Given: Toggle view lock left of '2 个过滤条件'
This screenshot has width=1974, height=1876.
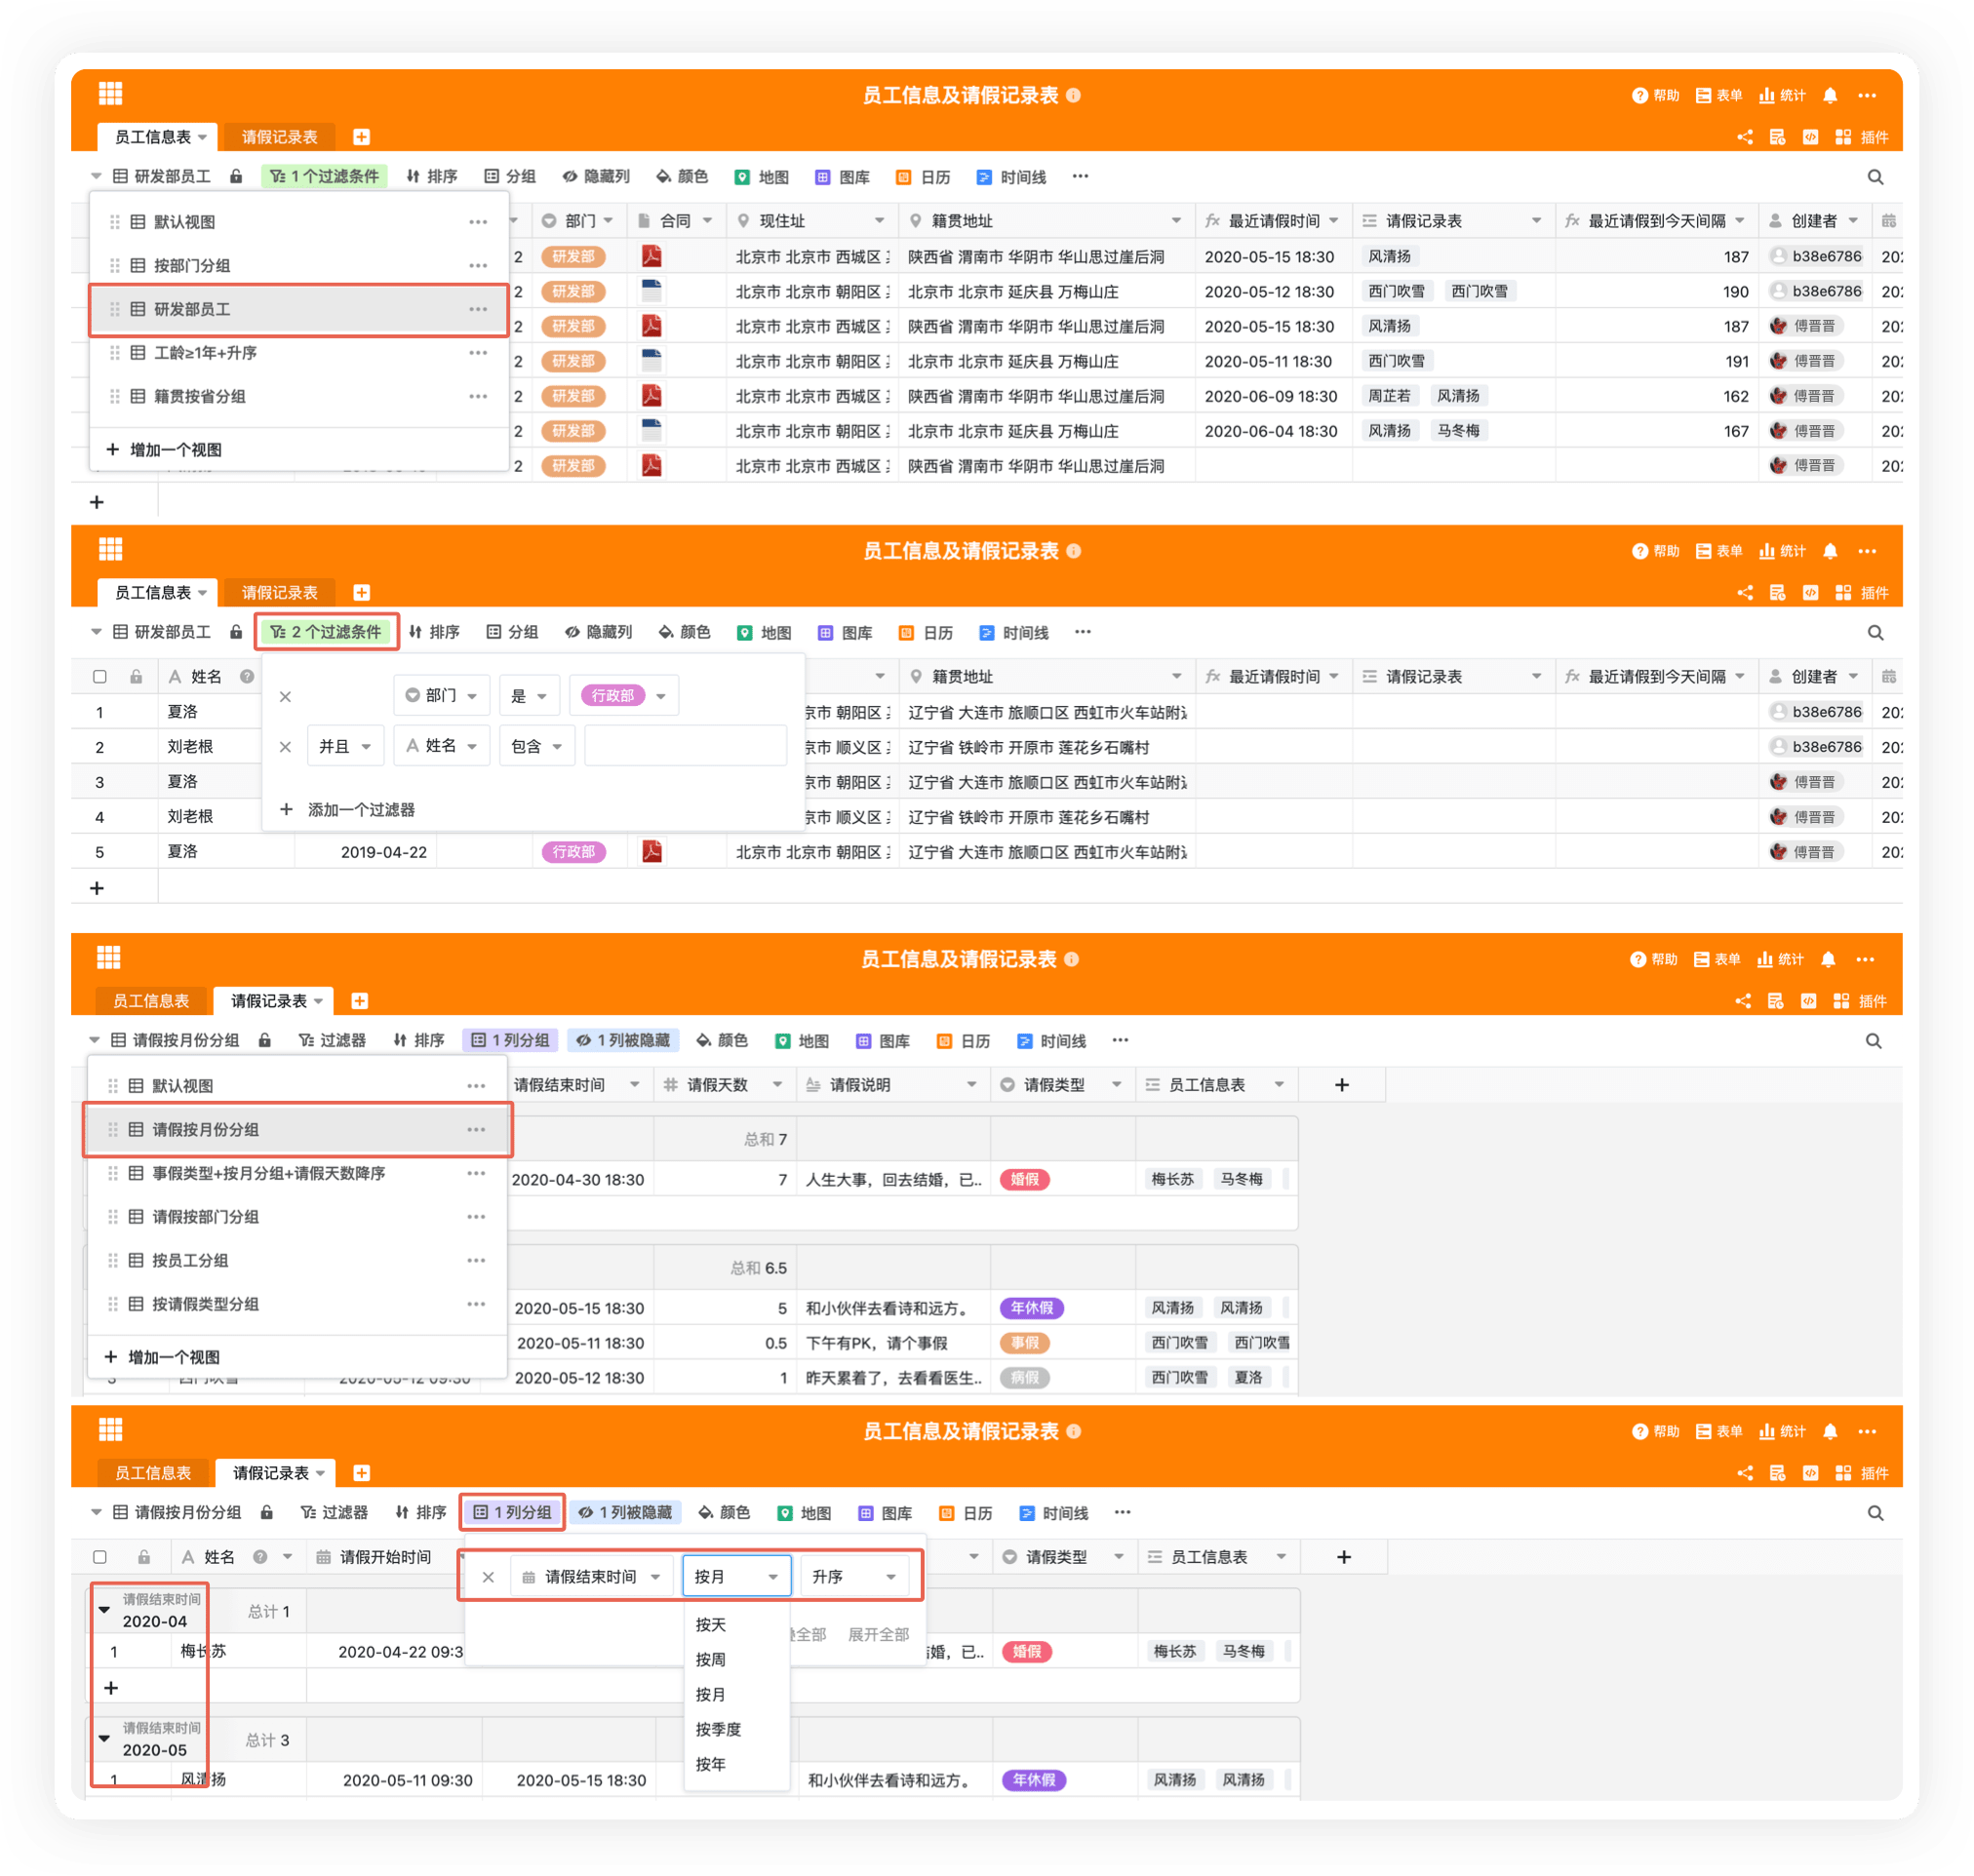Looking at the screenshot, I should coord(236,632).
